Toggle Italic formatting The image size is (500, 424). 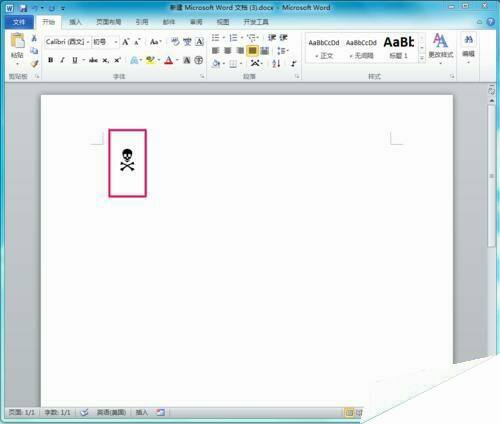click(62, 60)
